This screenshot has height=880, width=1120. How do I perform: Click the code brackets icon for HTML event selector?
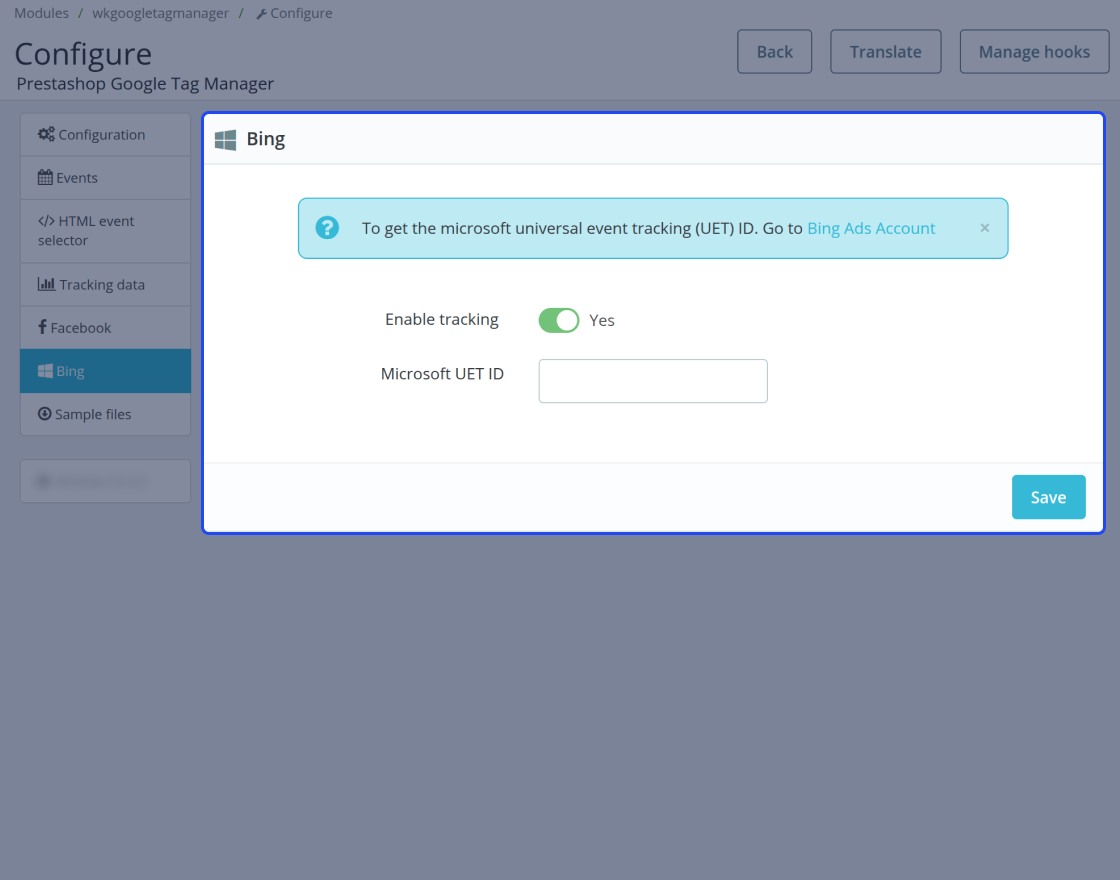46,221
